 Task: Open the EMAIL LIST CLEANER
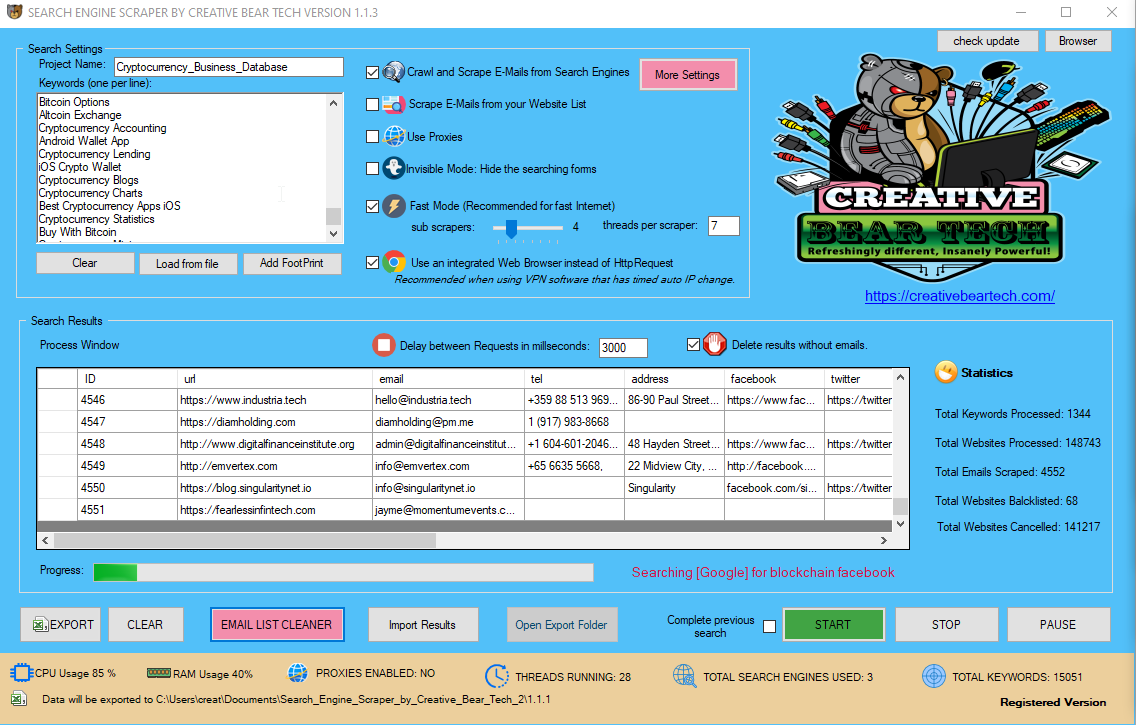click(x=277, y=624)
